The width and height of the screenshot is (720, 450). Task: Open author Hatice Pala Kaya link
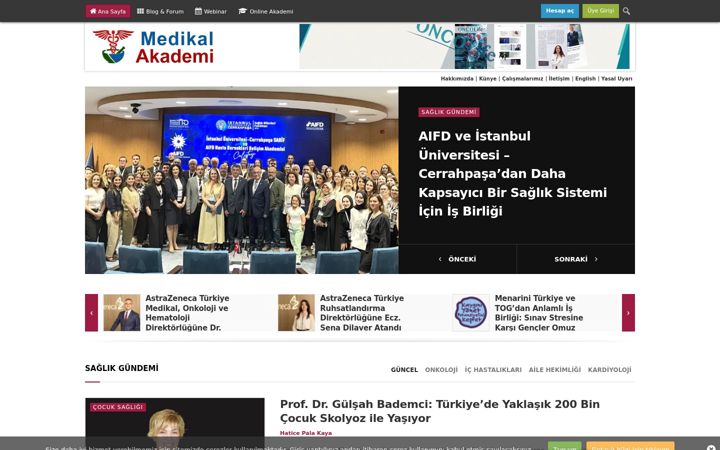(x=306, y=433)
